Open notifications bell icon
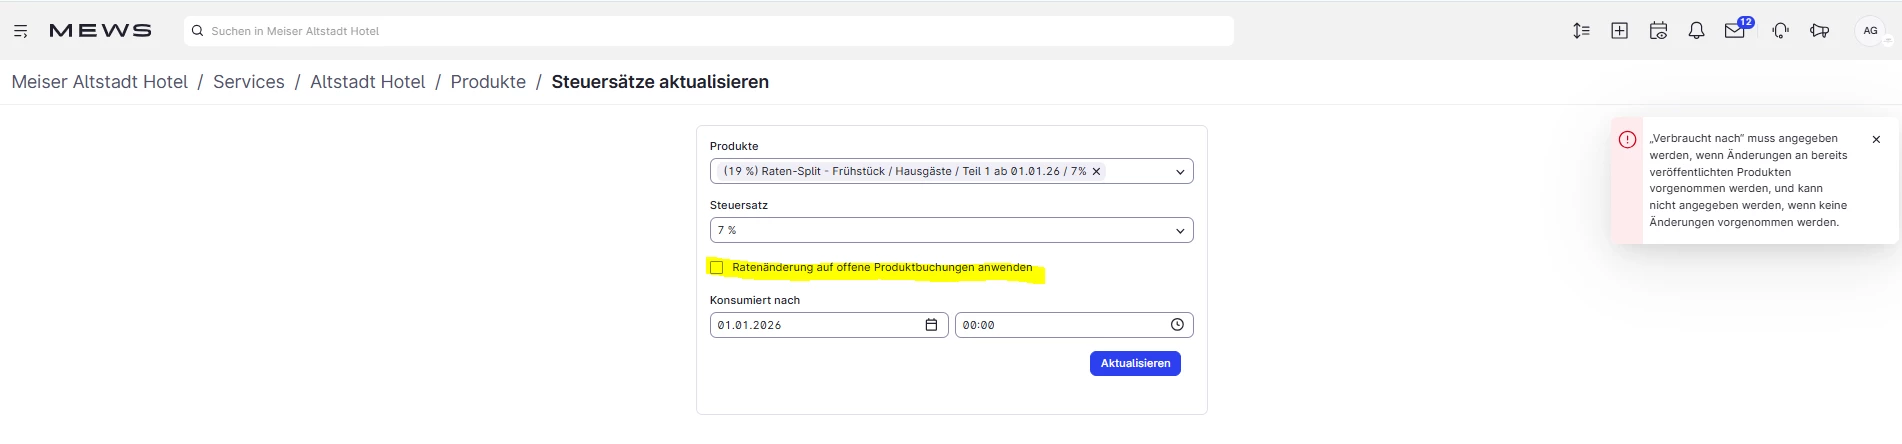This screenshot has height=444, width=1902. pyautogui.click(x=1696, y=31)
